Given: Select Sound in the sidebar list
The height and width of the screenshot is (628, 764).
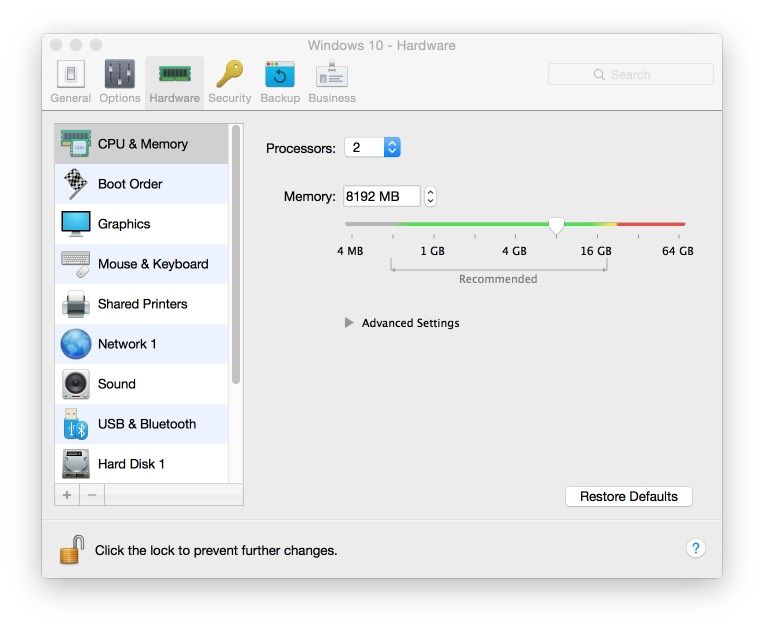Looking at the screenshot, I should pyautogui.click(x=141, y=384).
